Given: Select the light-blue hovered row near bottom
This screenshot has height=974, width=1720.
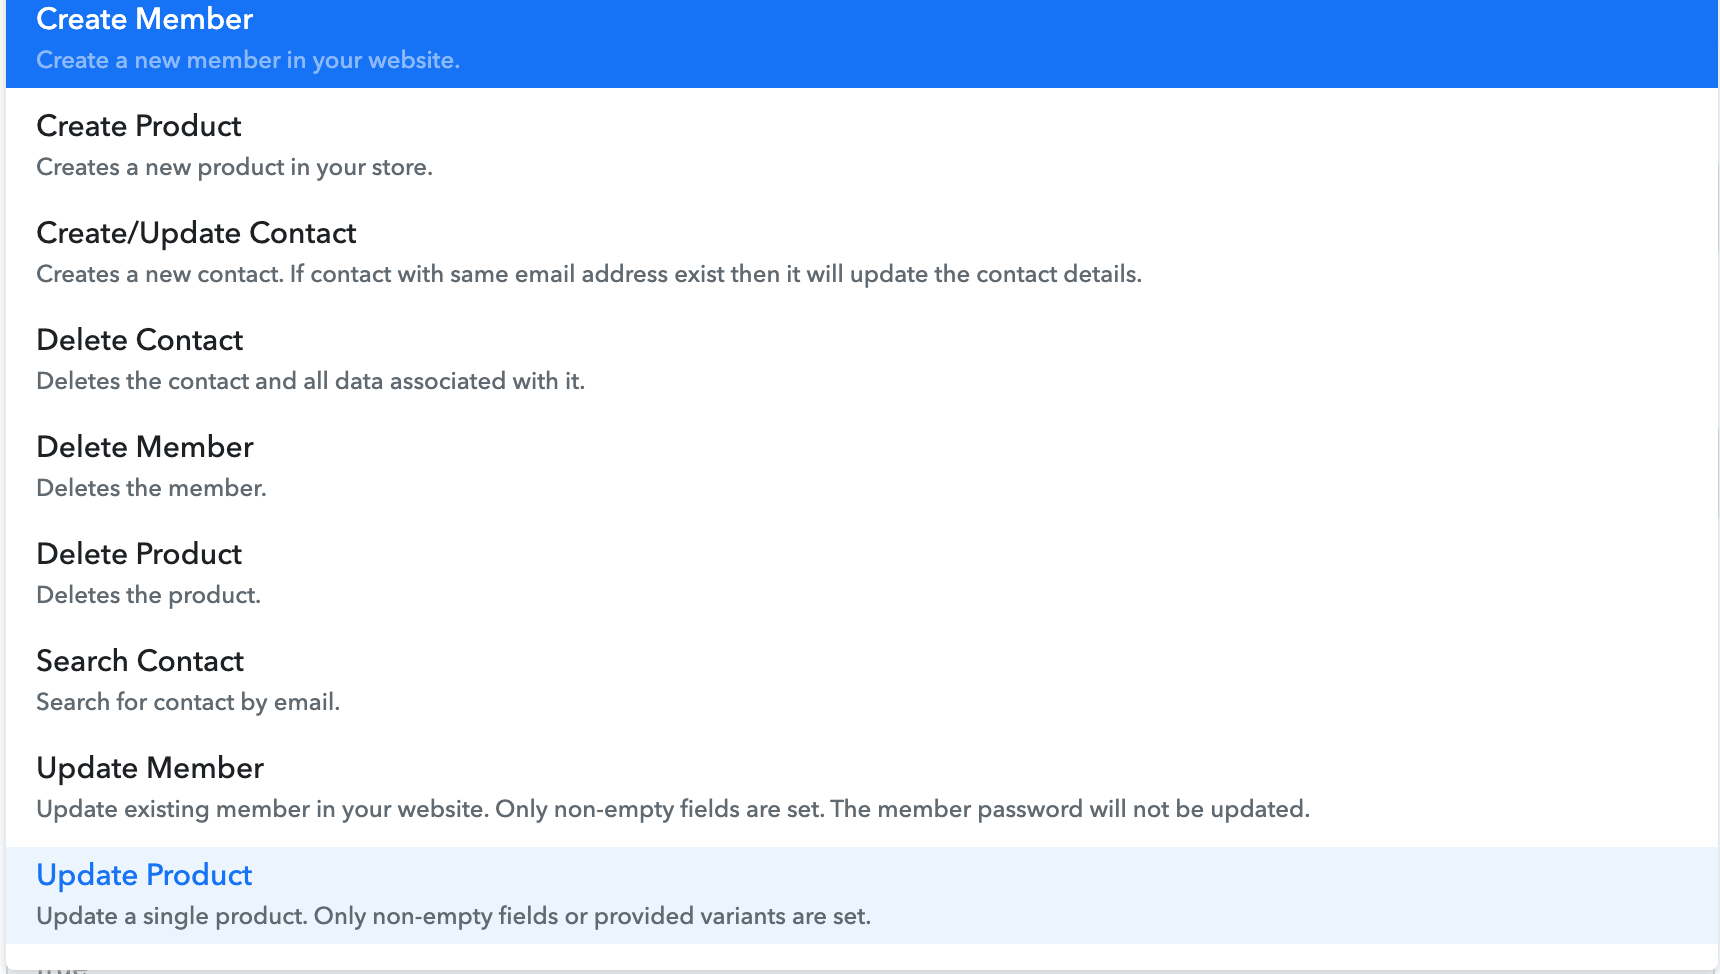Looking at the screenshot, I should coord(862,895).
